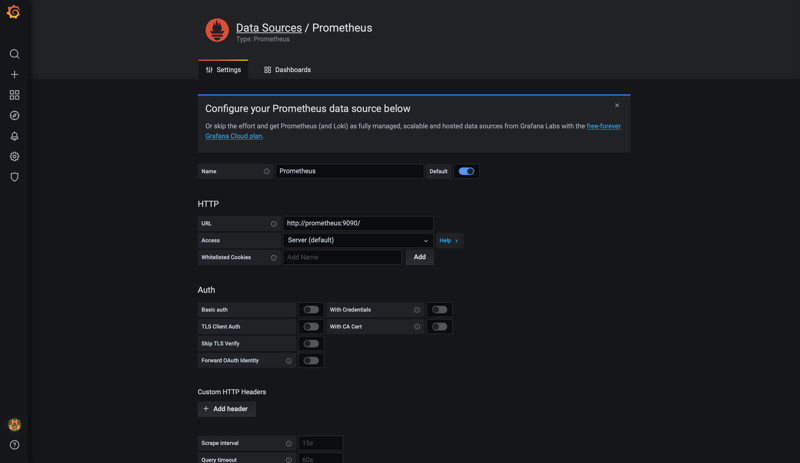
Task: Enable the TLS Client Auth switch
Action: click(311, 327)
